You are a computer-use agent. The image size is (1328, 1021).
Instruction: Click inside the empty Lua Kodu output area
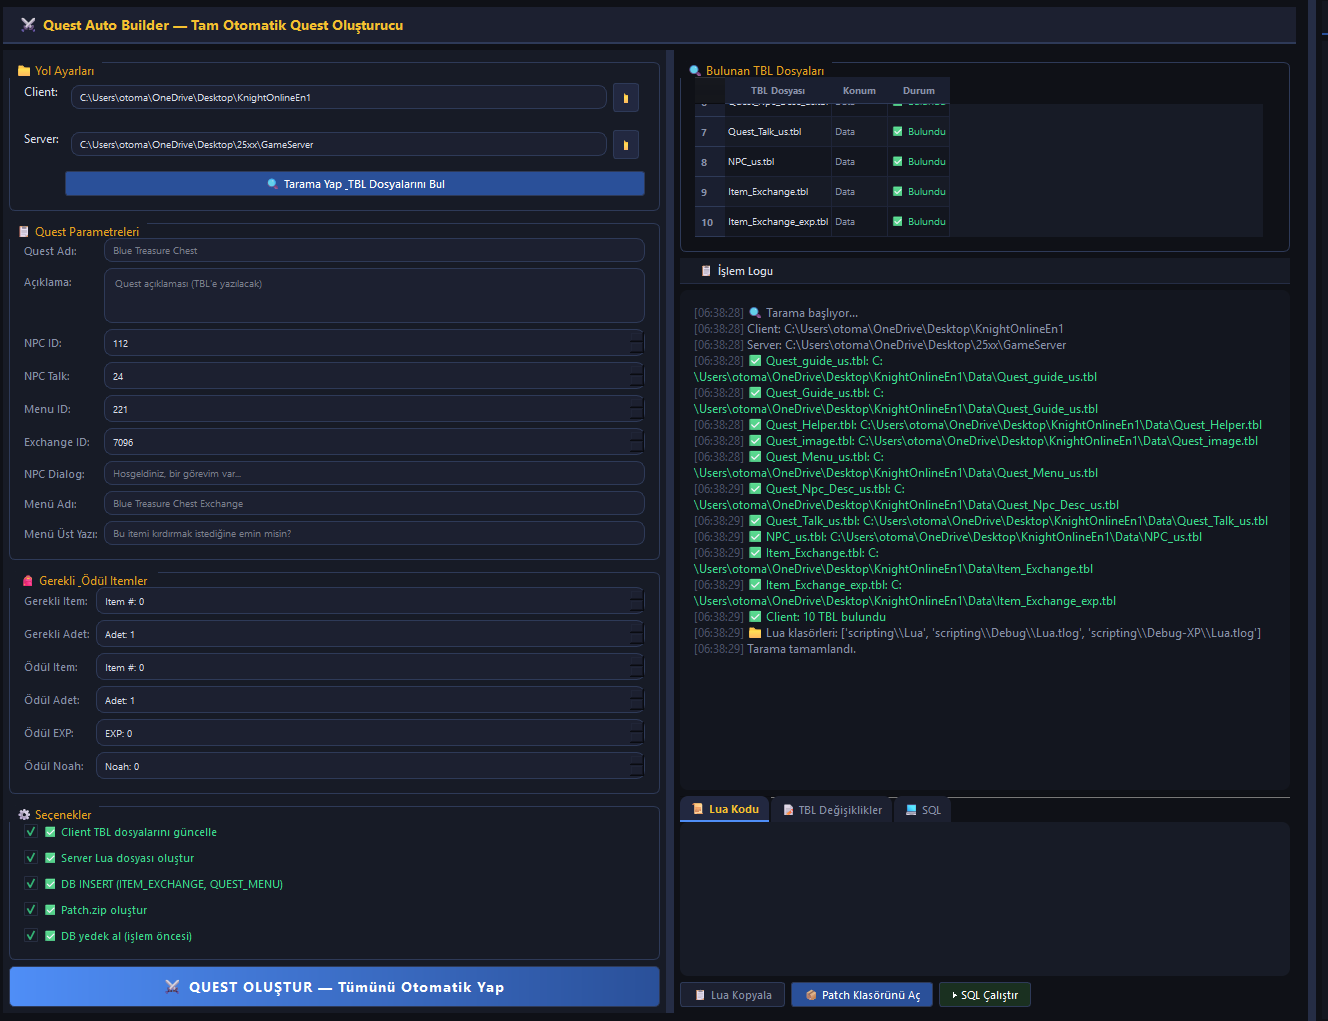point(985,898)
